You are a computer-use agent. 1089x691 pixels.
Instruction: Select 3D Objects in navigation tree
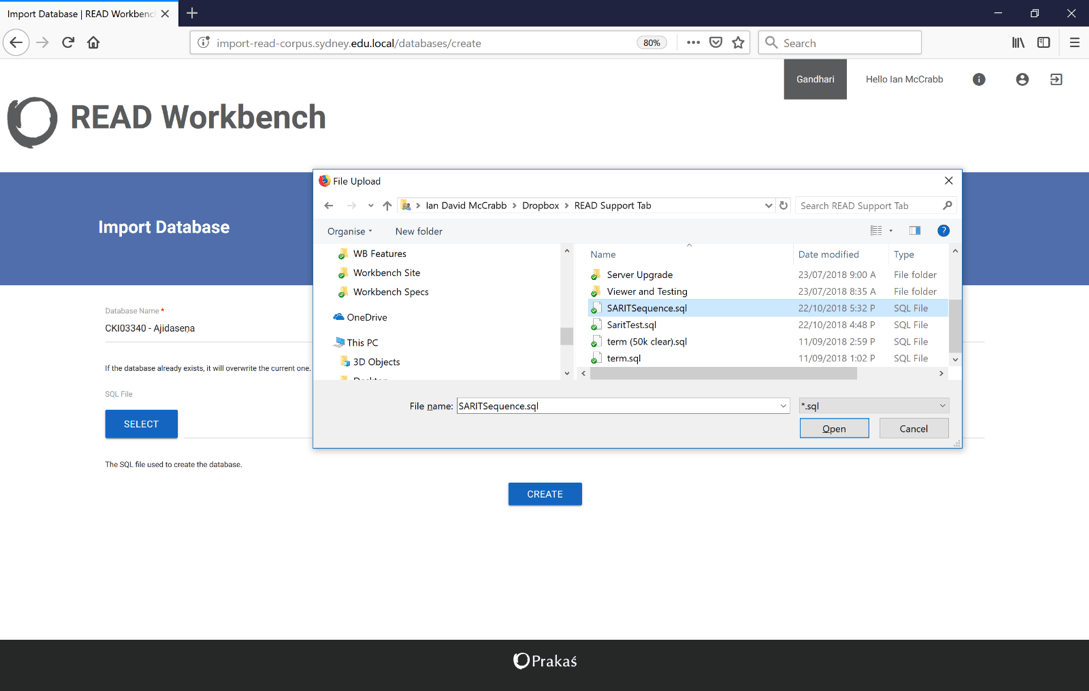[x=376, y=362]
